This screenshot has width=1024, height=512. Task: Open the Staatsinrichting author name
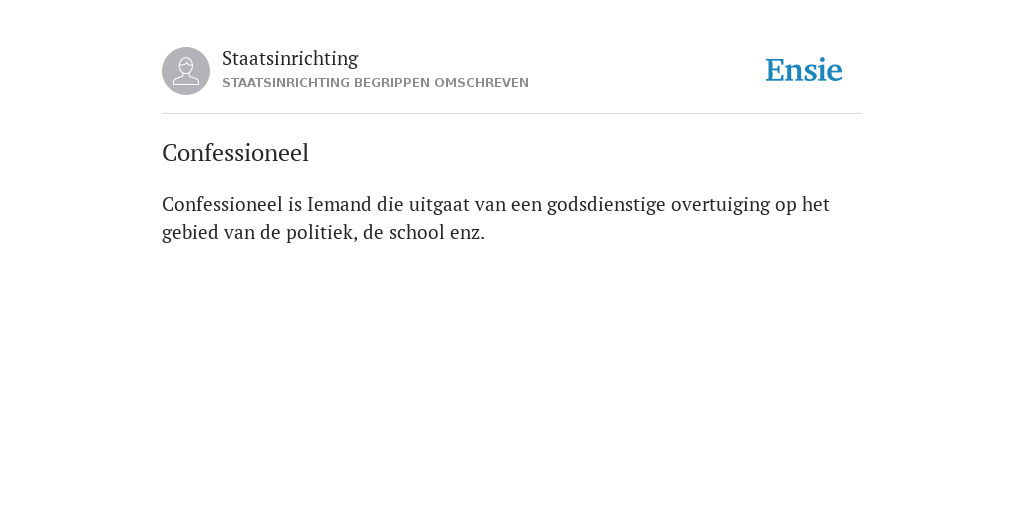tap(290, 58)
